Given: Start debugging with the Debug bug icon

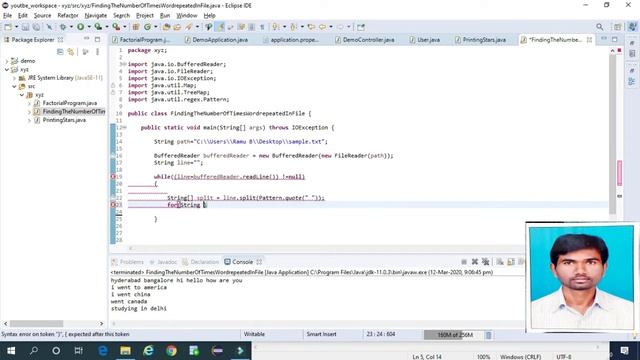Looking at the screenshot, I should 63,27.
